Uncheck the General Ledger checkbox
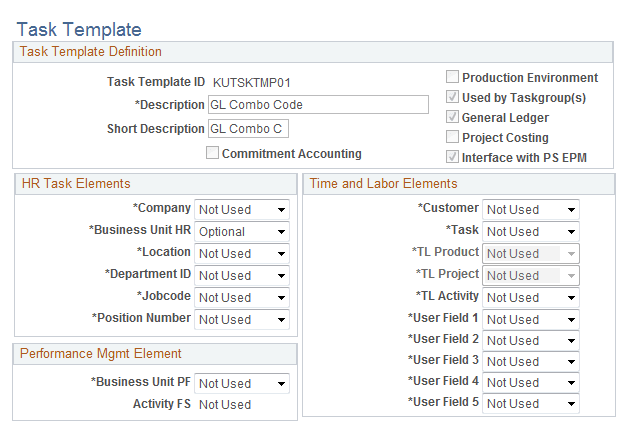This screenshot has height=421, width=635. tap(452, 118)
